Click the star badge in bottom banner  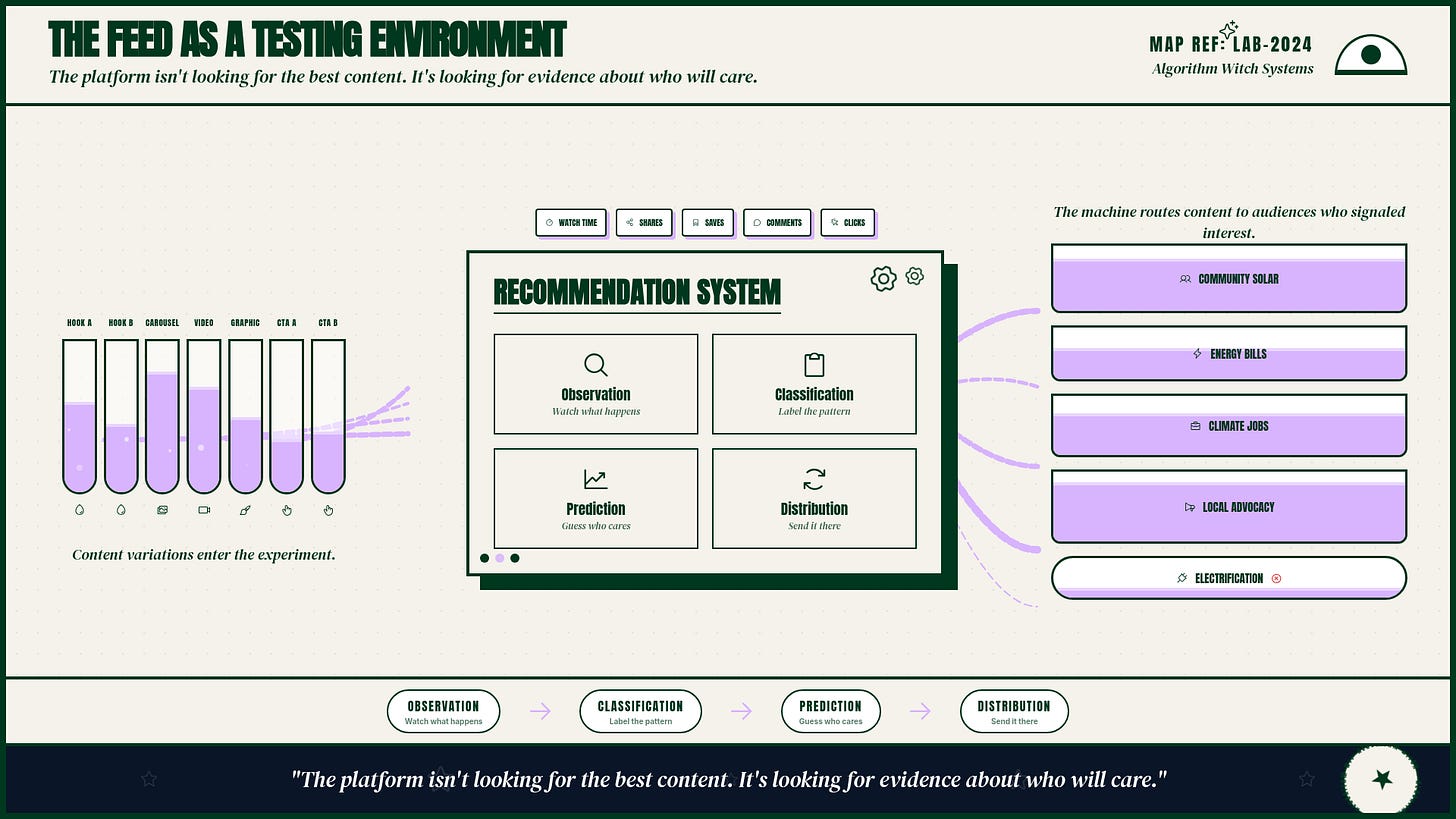(1381, 780)
